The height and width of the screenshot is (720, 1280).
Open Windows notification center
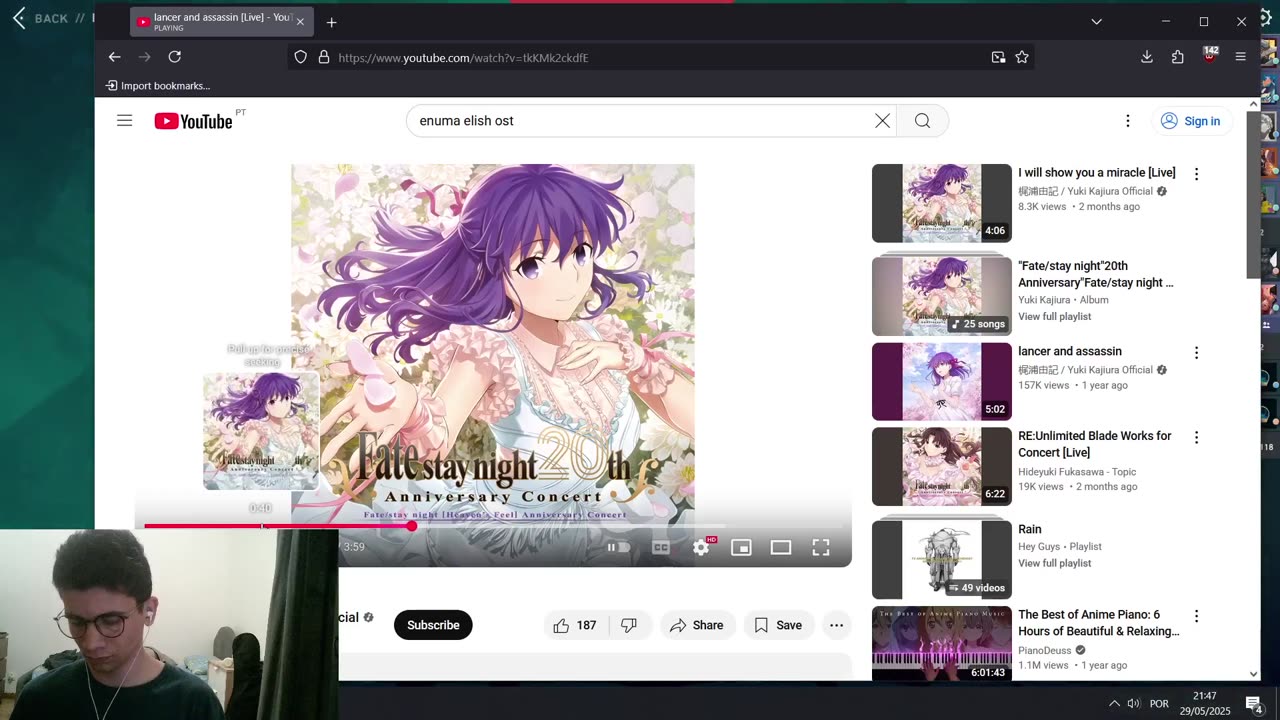coord(1254,703)
